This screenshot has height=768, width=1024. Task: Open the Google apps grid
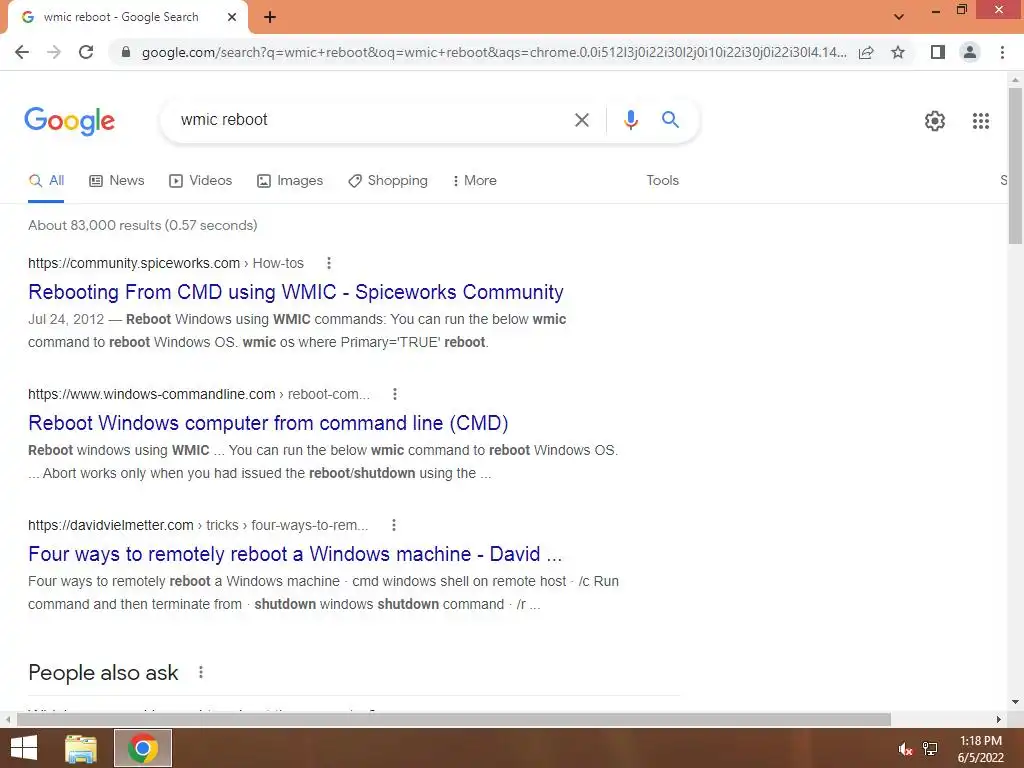pos(980,121)
